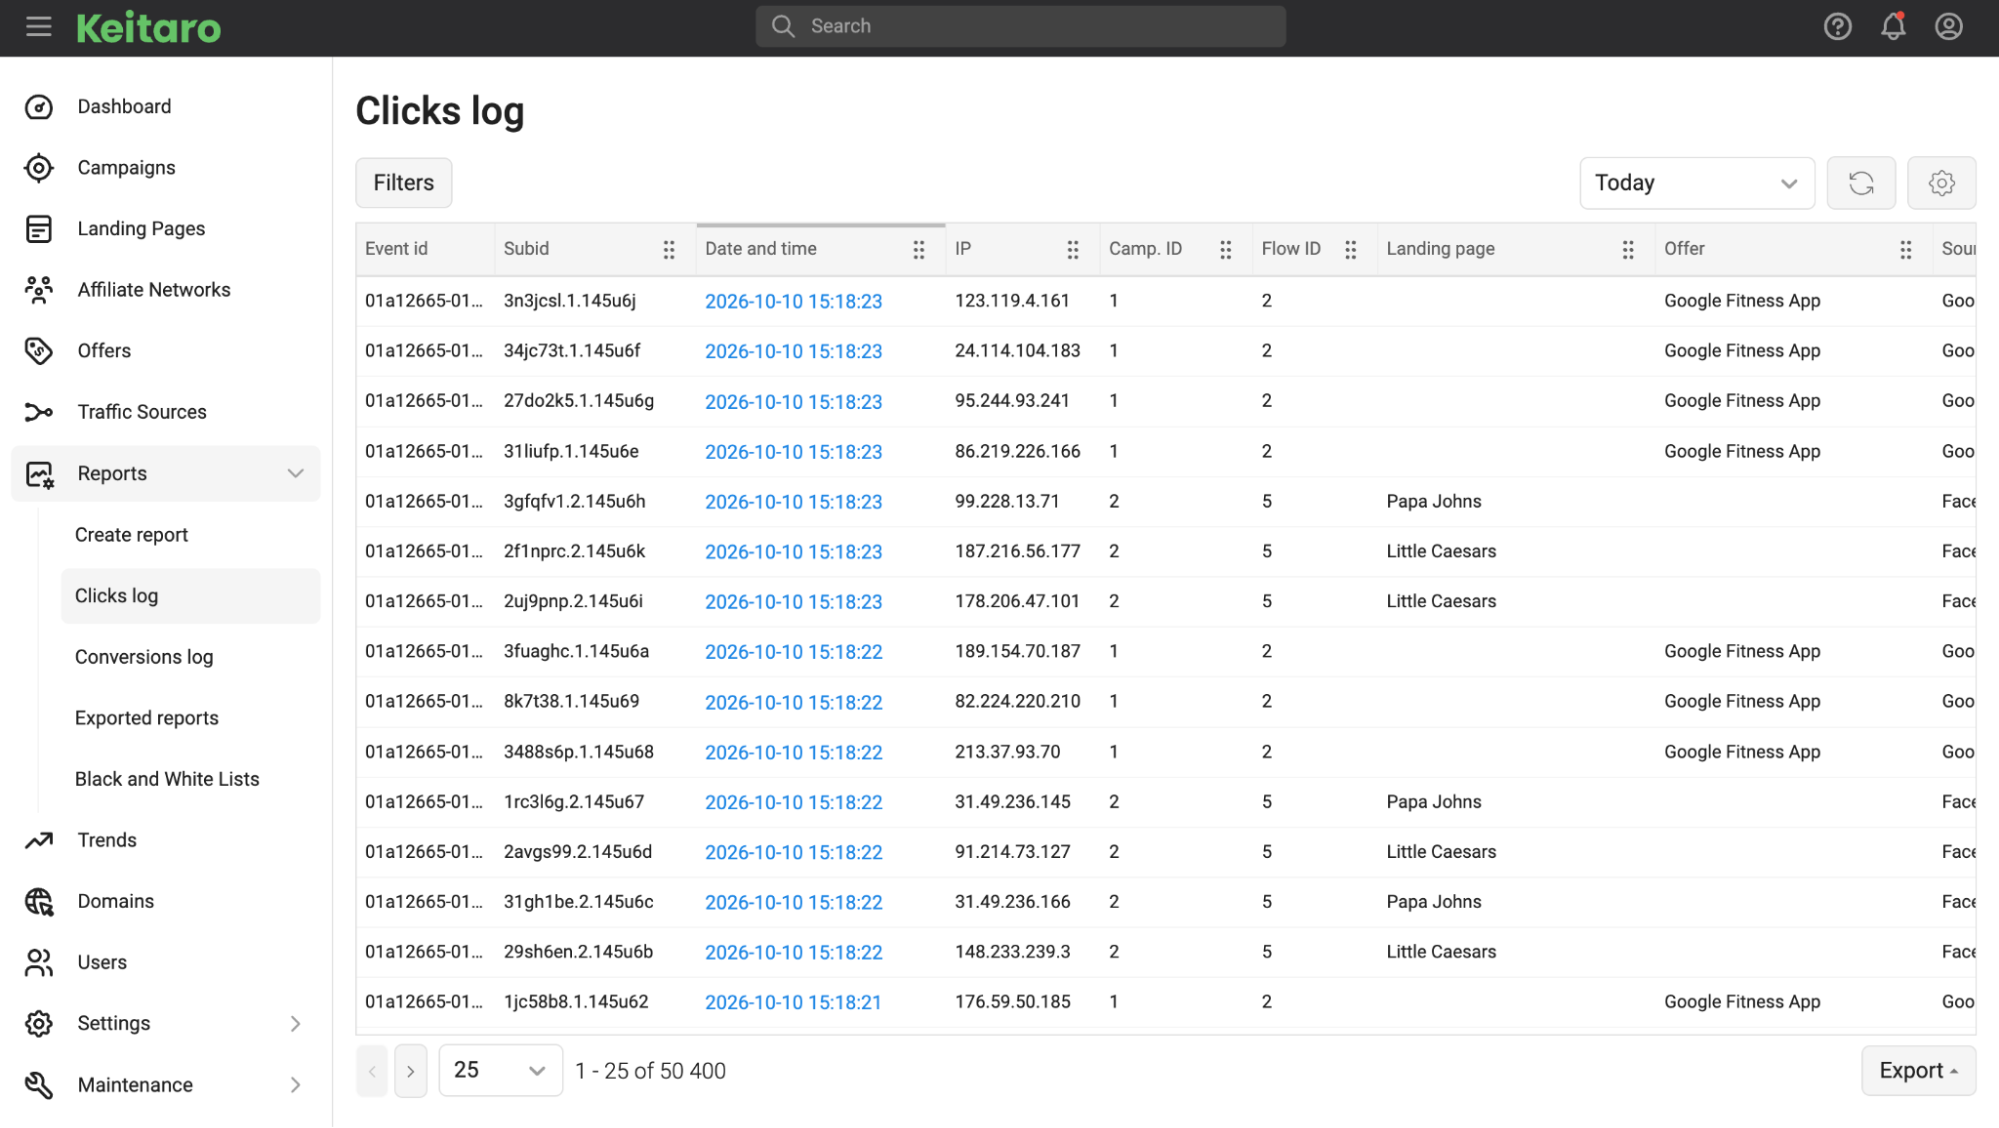Focus the top Search field
This screenshot has height=1128, width=1999.
tap(1020, 26)
